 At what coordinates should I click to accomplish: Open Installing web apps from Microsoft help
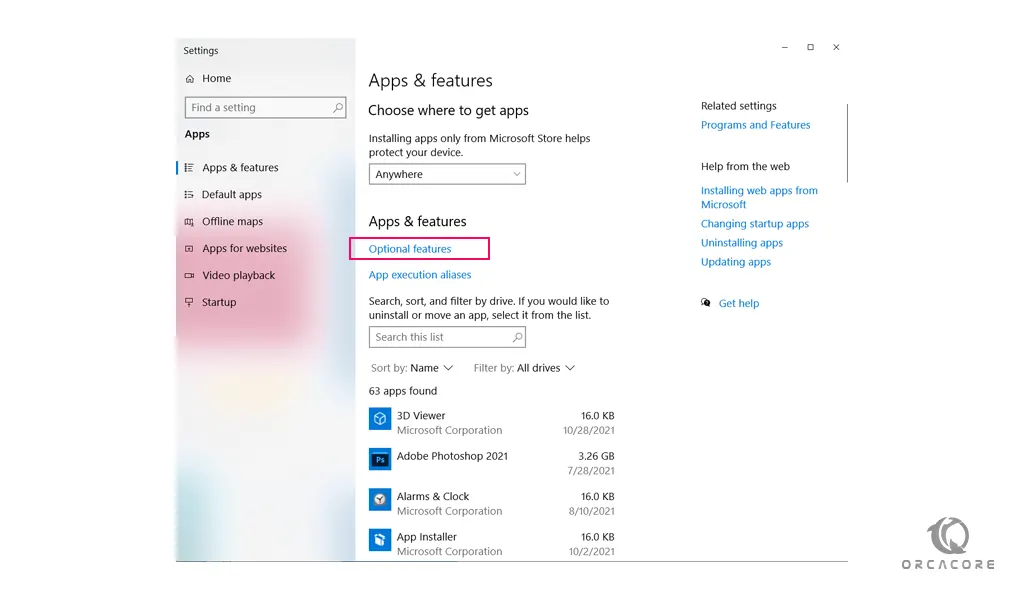pyautogui.click(x=759, y=197)
